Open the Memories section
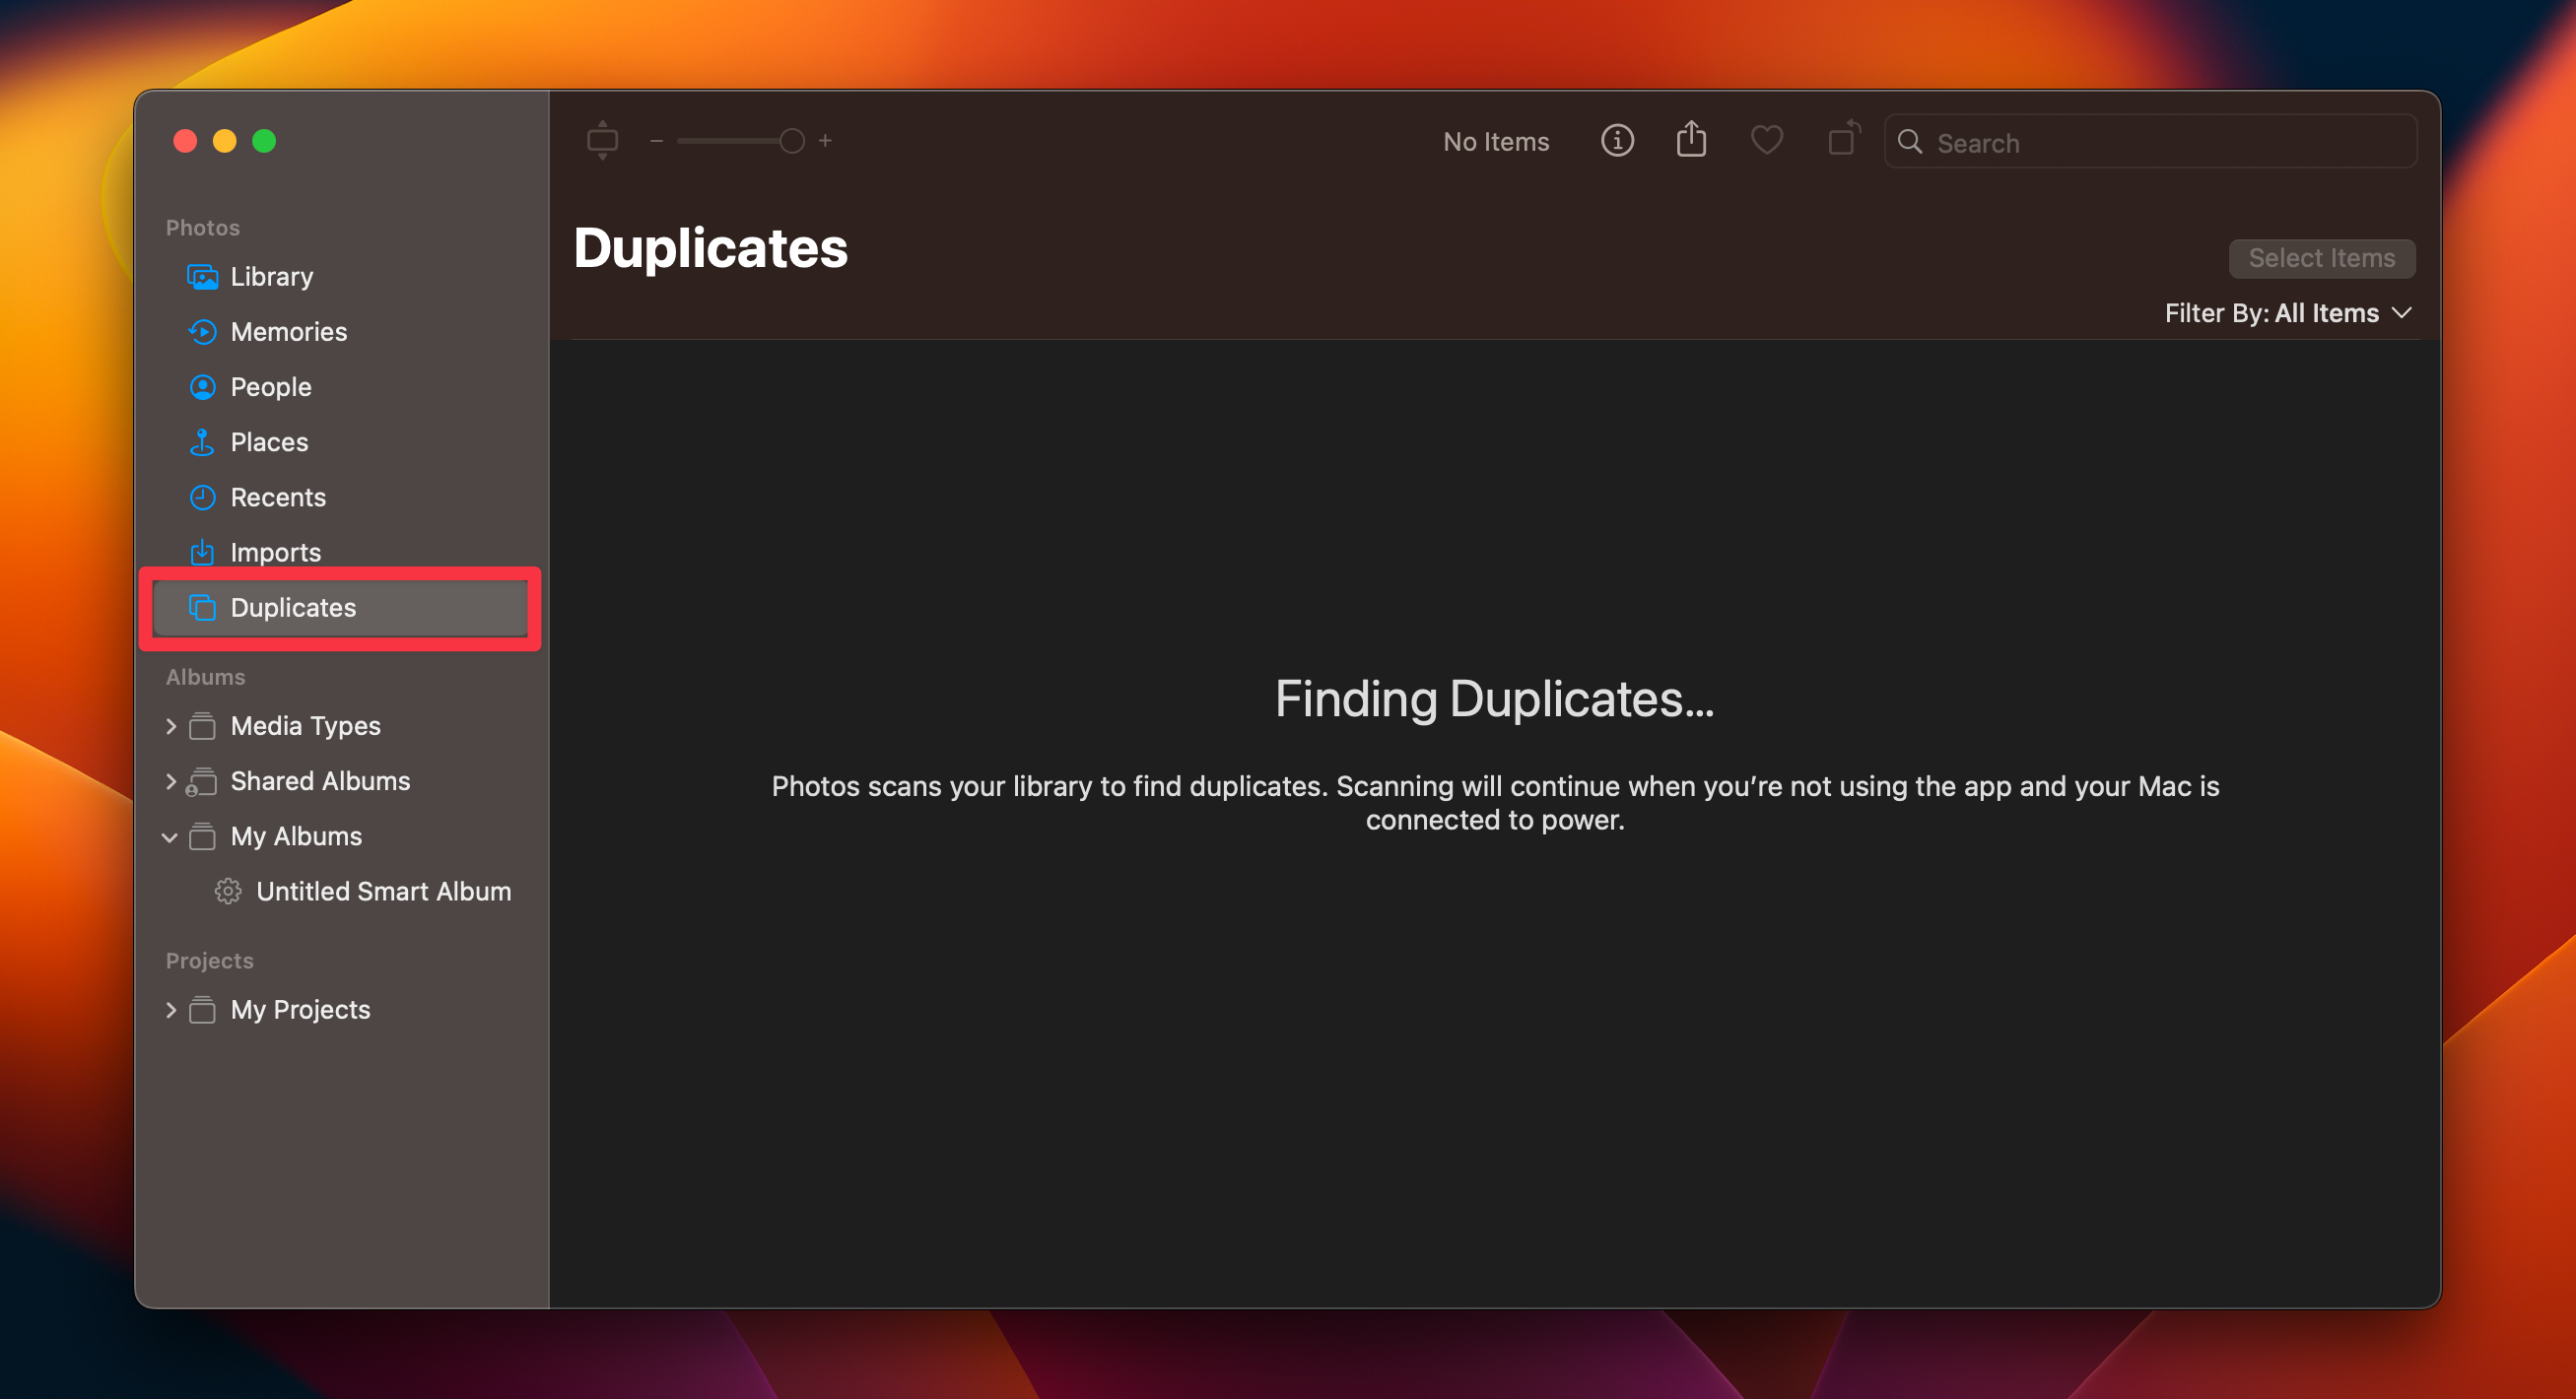2576x1399 pixels. pyautogui.click(x=289, y=331)
